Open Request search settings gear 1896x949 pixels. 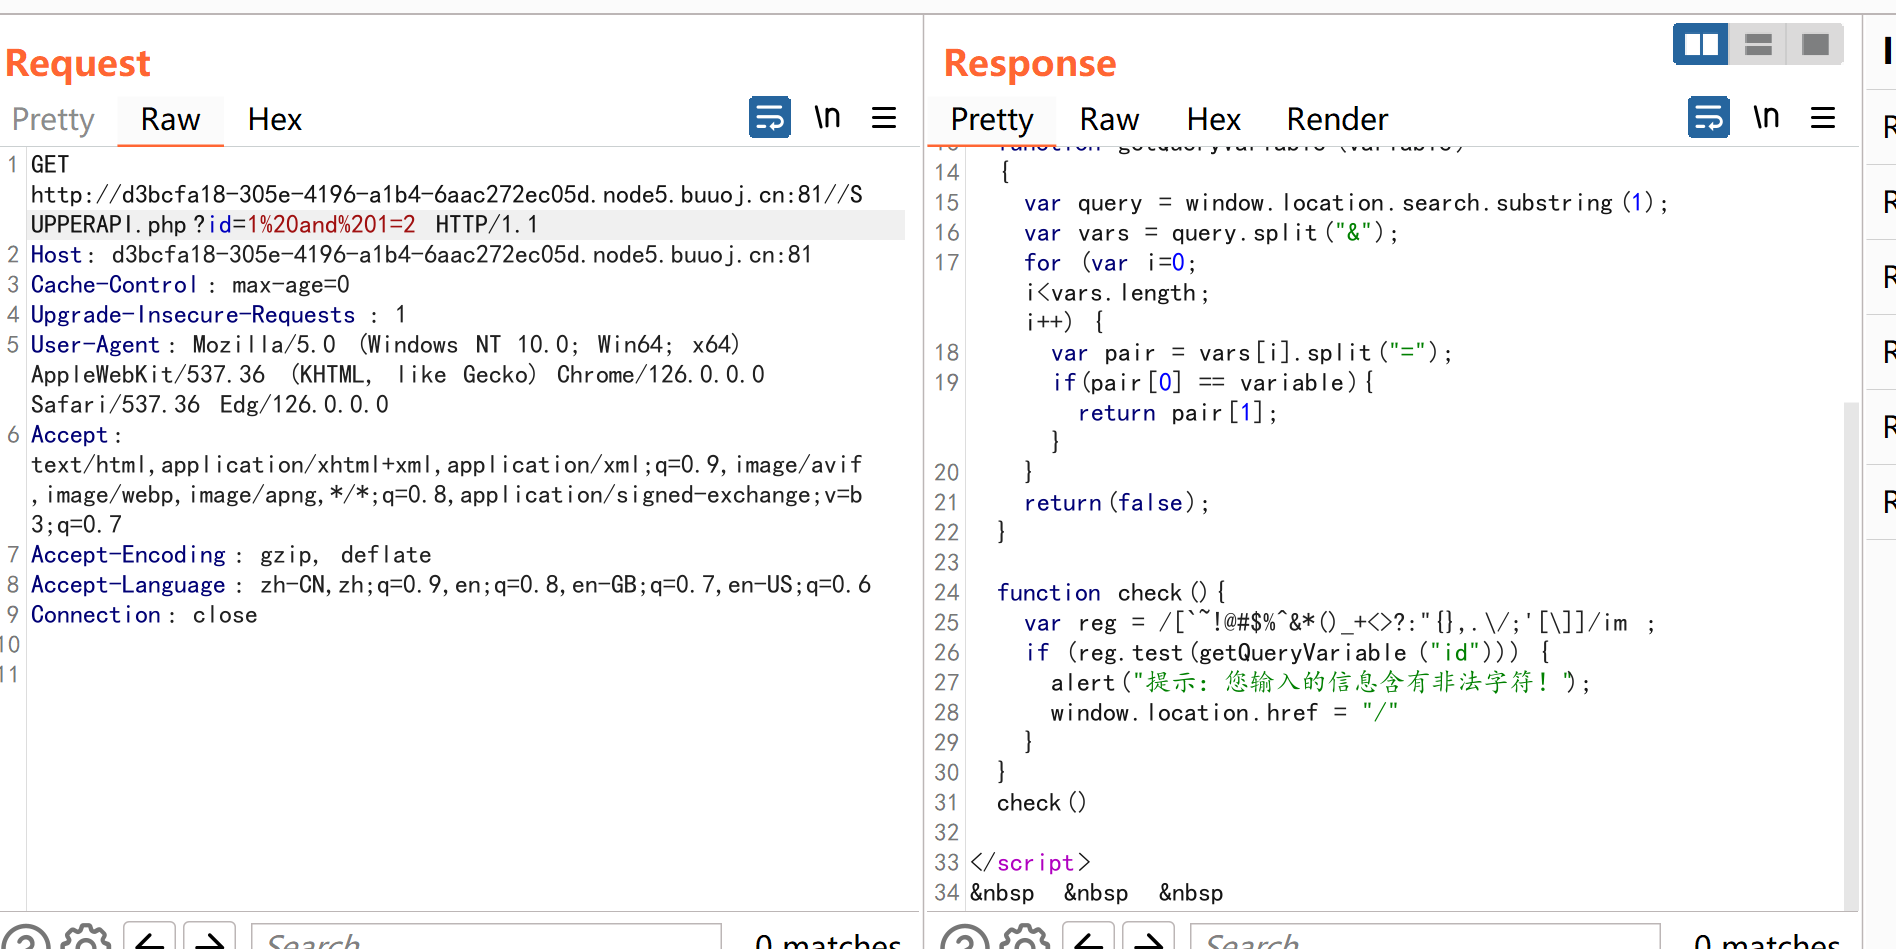[86, 939]
